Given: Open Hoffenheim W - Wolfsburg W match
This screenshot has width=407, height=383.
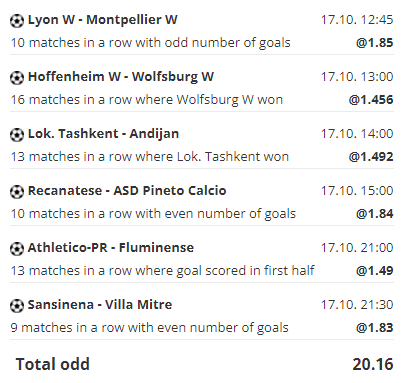Looking at the screenshot, I should click(x=121, y=77).
